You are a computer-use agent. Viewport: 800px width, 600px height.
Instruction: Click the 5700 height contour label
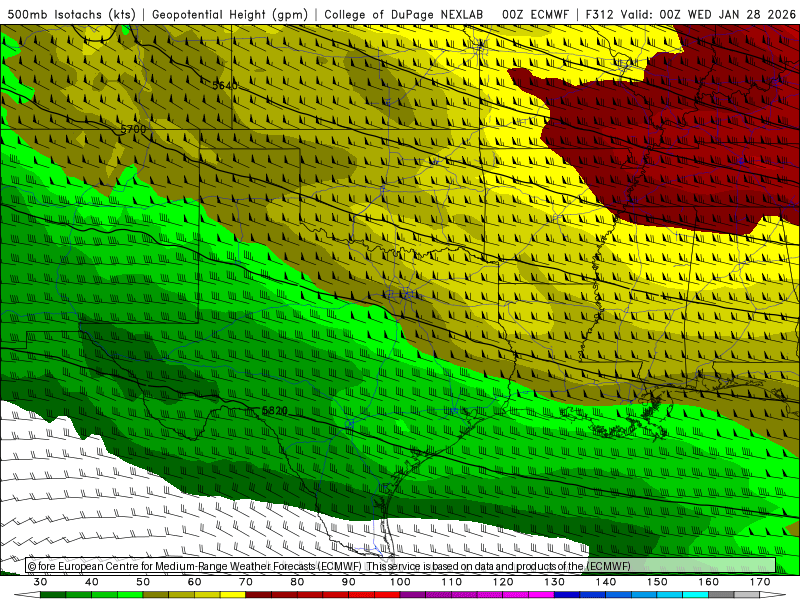[133, 130]
